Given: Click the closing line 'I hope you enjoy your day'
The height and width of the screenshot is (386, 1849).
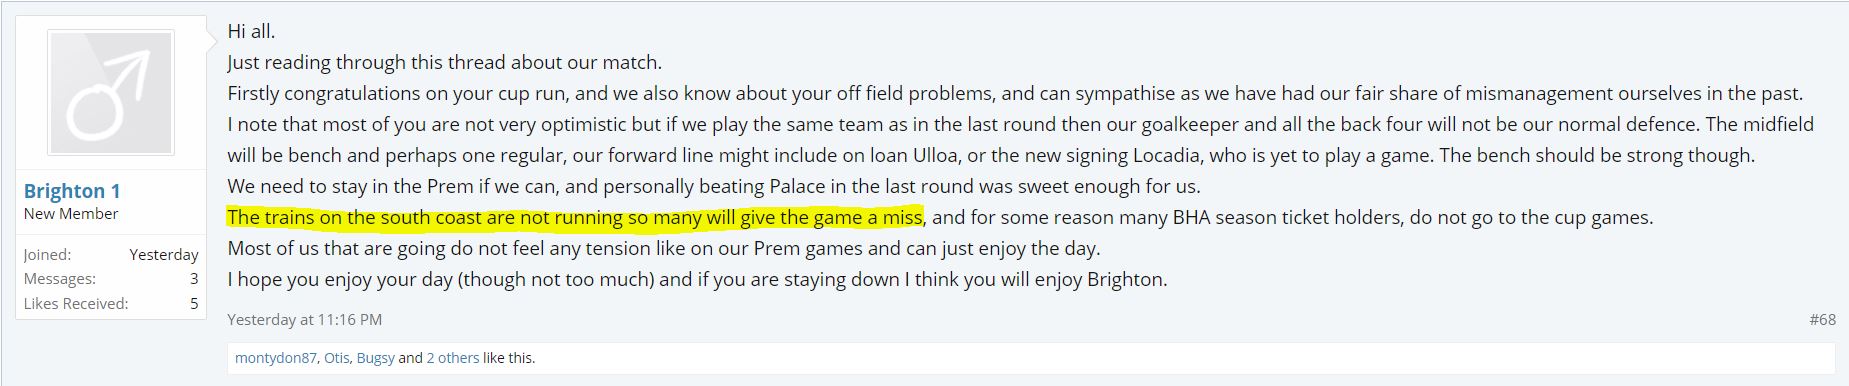Looking at the screenshot, I should point(697,279).
